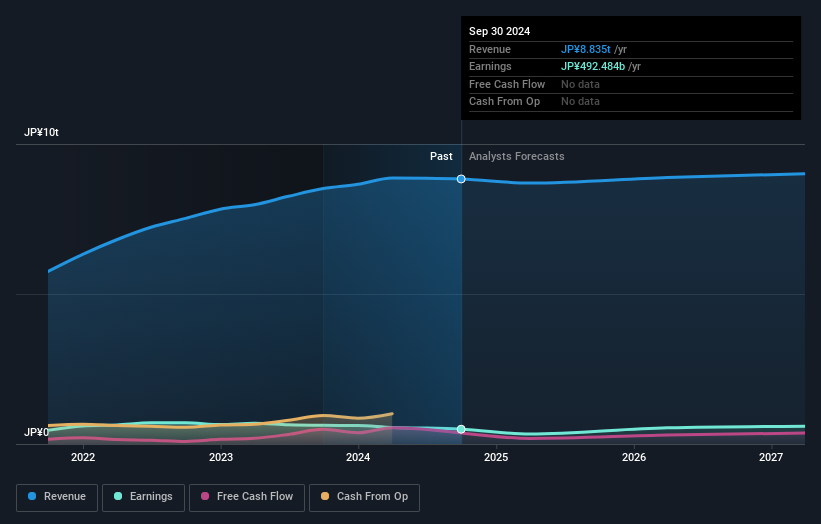
Task: Click the 2024 x-axis label
Action: [x=358, y=458]
